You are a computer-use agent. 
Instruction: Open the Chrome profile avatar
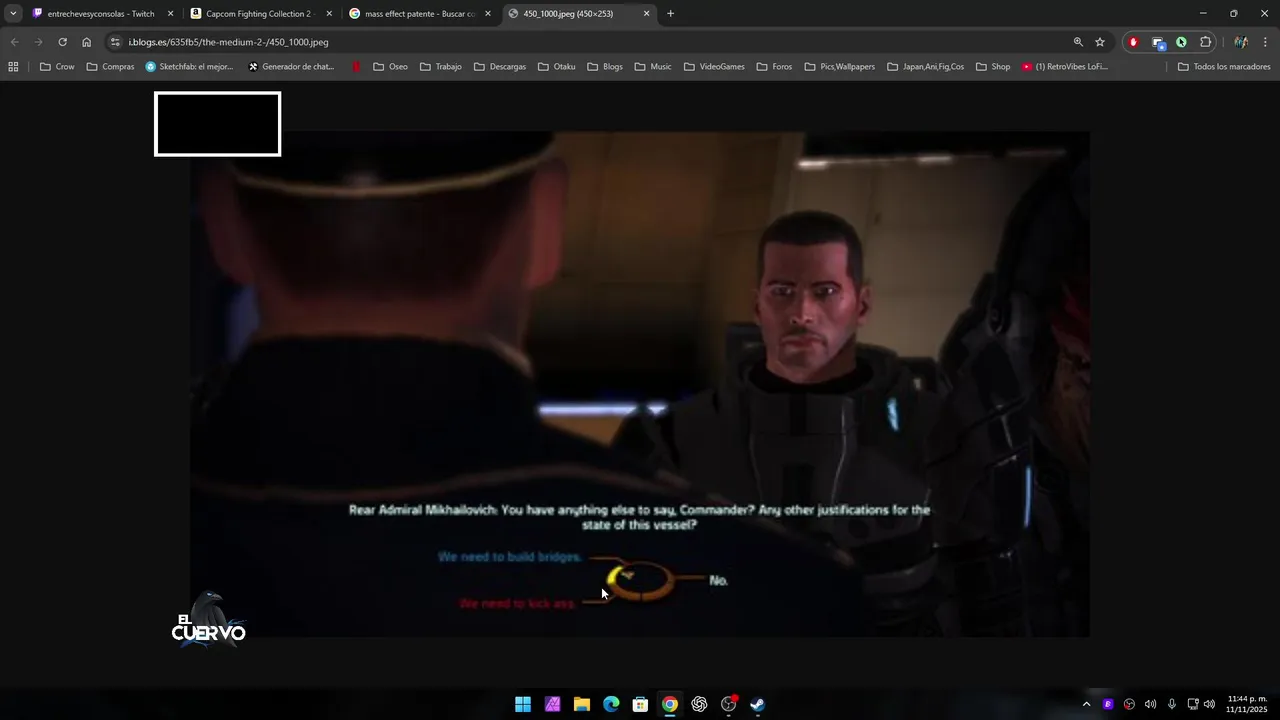tap(1240, 42)
